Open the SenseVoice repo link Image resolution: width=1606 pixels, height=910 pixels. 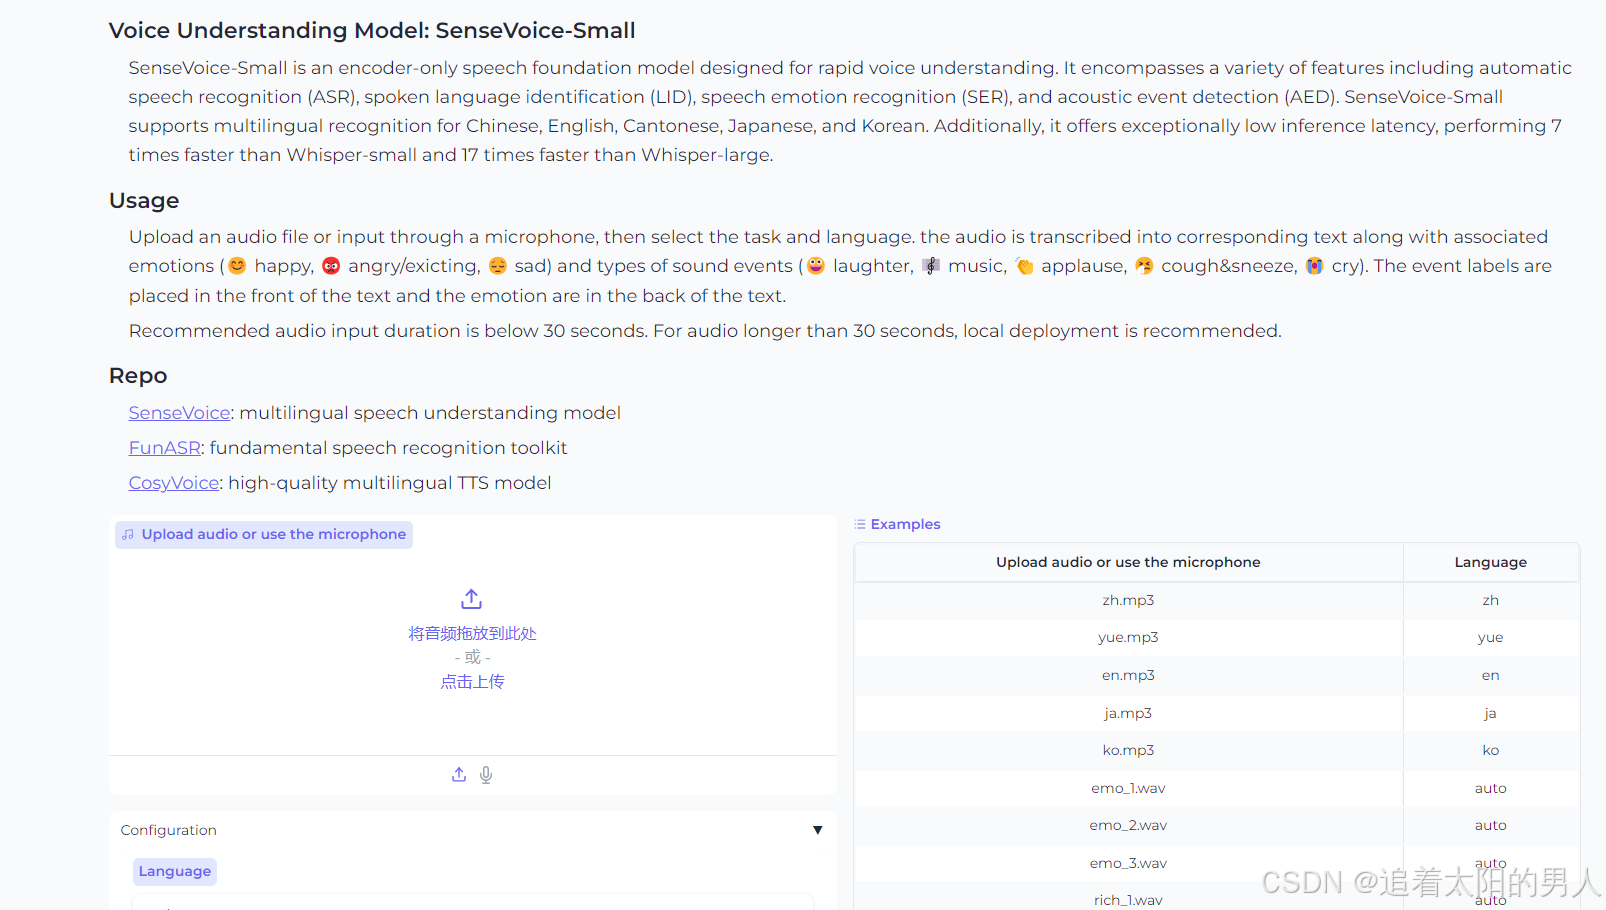pyautogui.click(x=180, y=413)
